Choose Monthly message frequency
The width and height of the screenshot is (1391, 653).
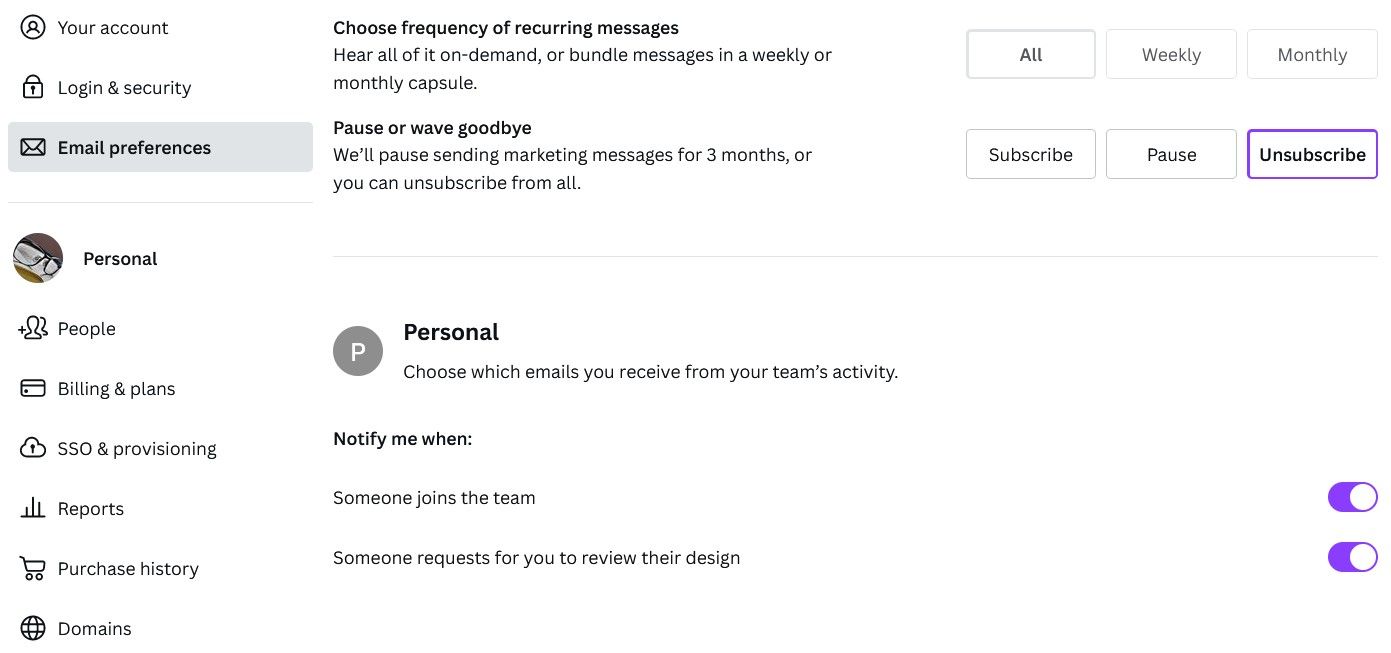click(1312, 55)
